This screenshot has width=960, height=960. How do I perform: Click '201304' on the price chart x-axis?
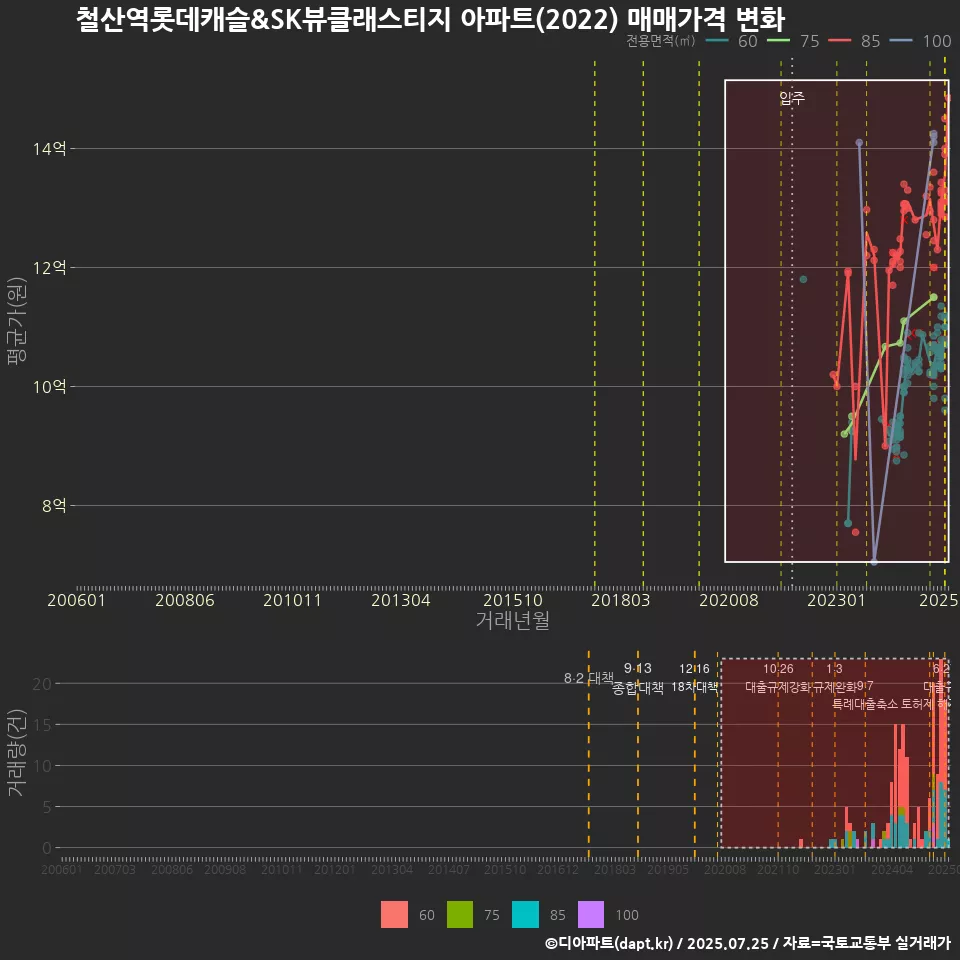click(x=401, y=600)
